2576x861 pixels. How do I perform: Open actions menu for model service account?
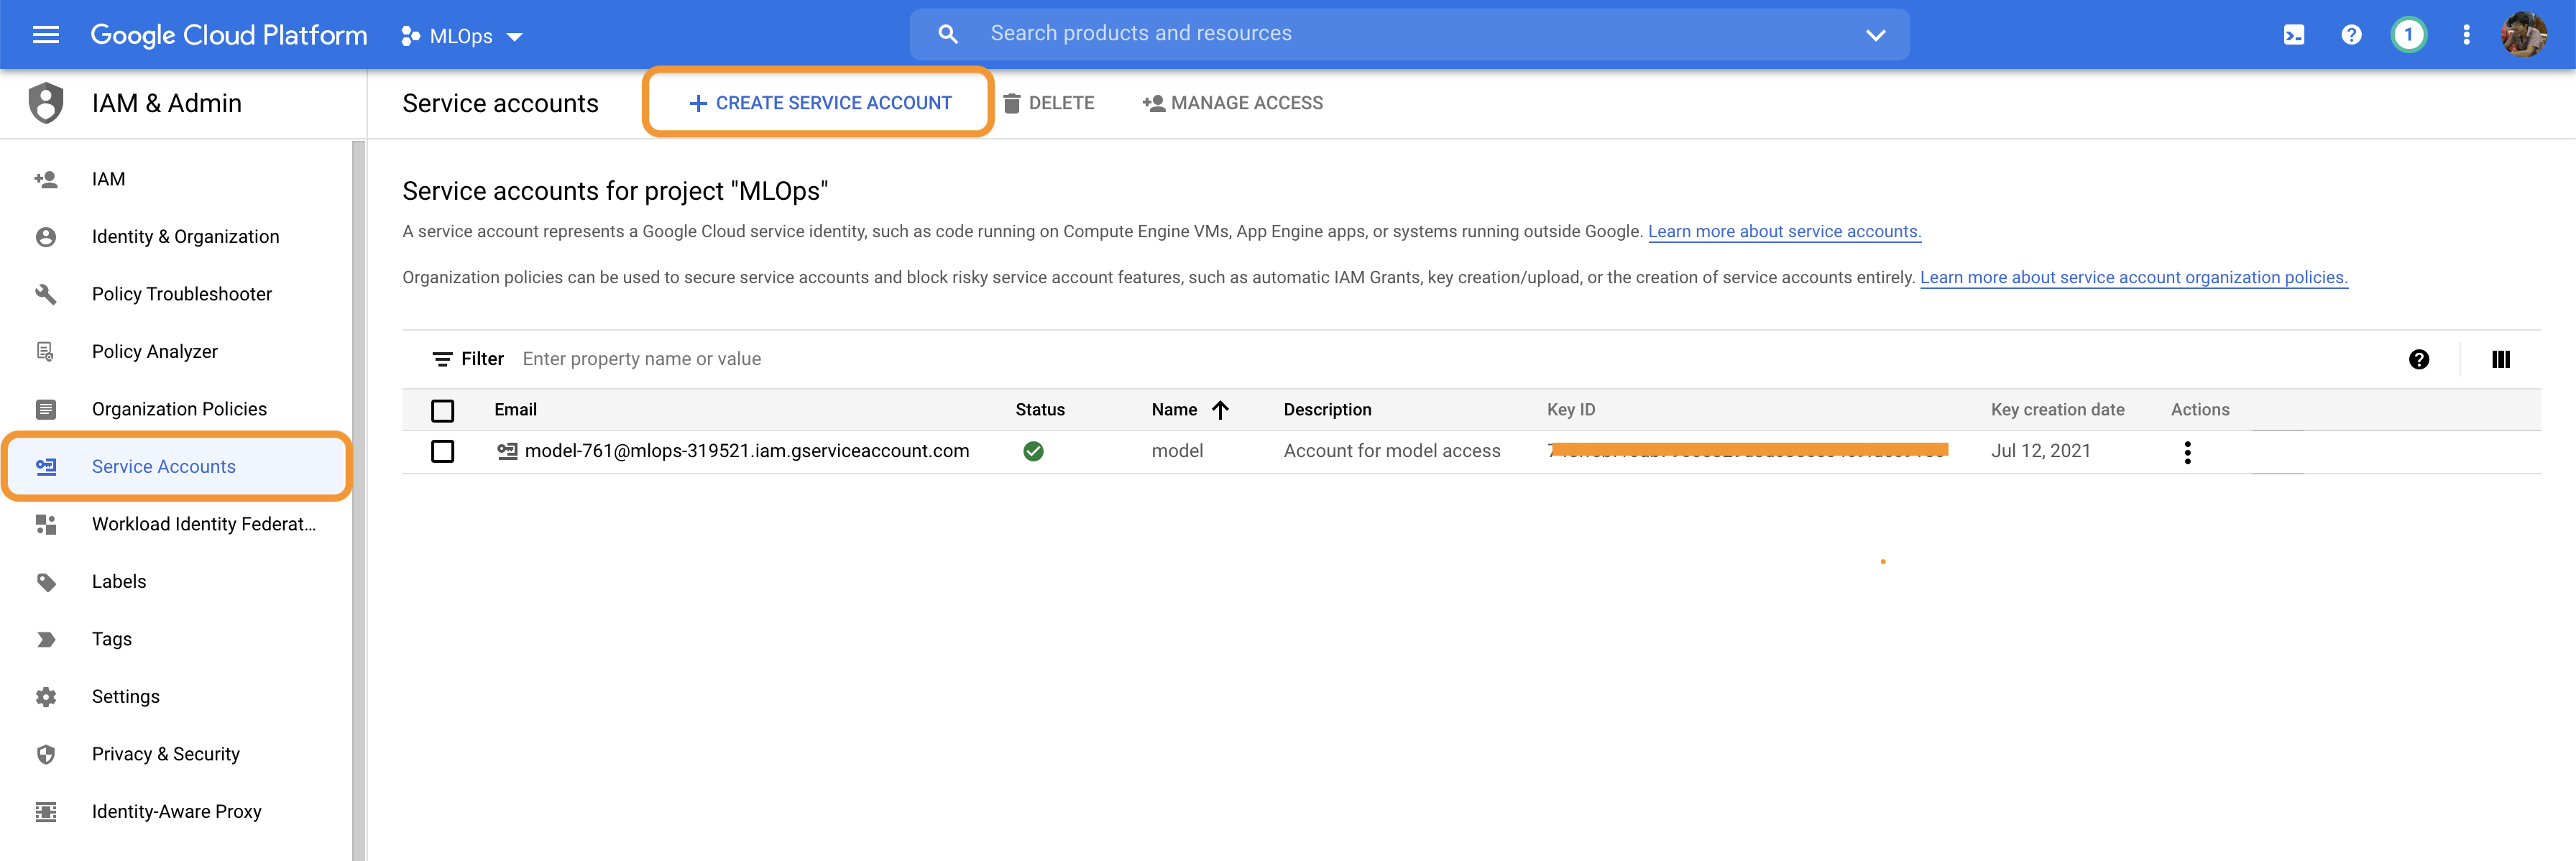point(2187,452)
